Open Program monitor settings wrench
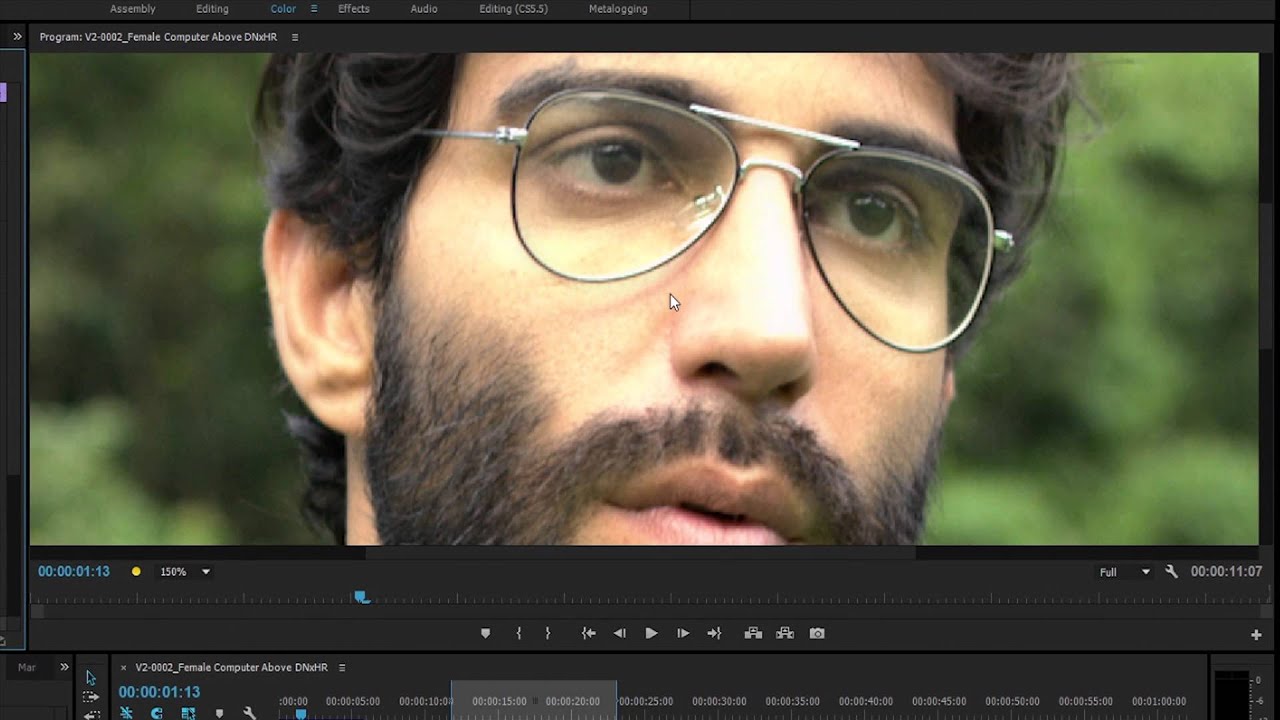The height and width of the screenshot is (720, 1280). point(1171,572)
